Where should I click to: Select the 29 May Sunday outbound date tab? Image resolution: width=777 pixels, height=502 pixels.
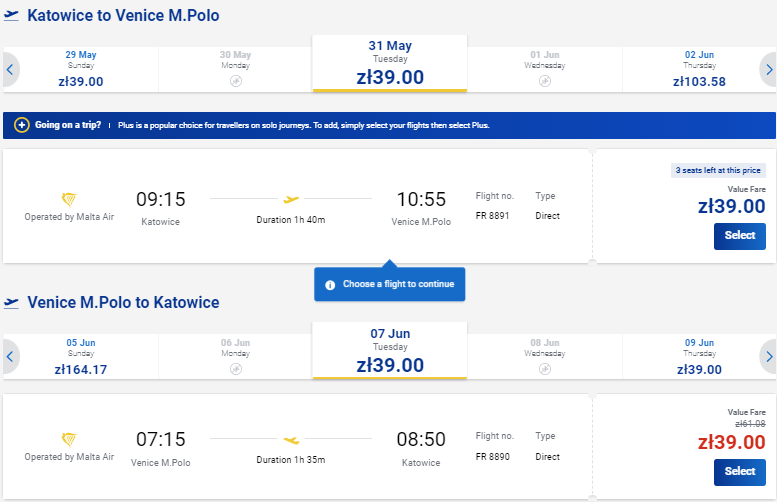coord(81,69)
